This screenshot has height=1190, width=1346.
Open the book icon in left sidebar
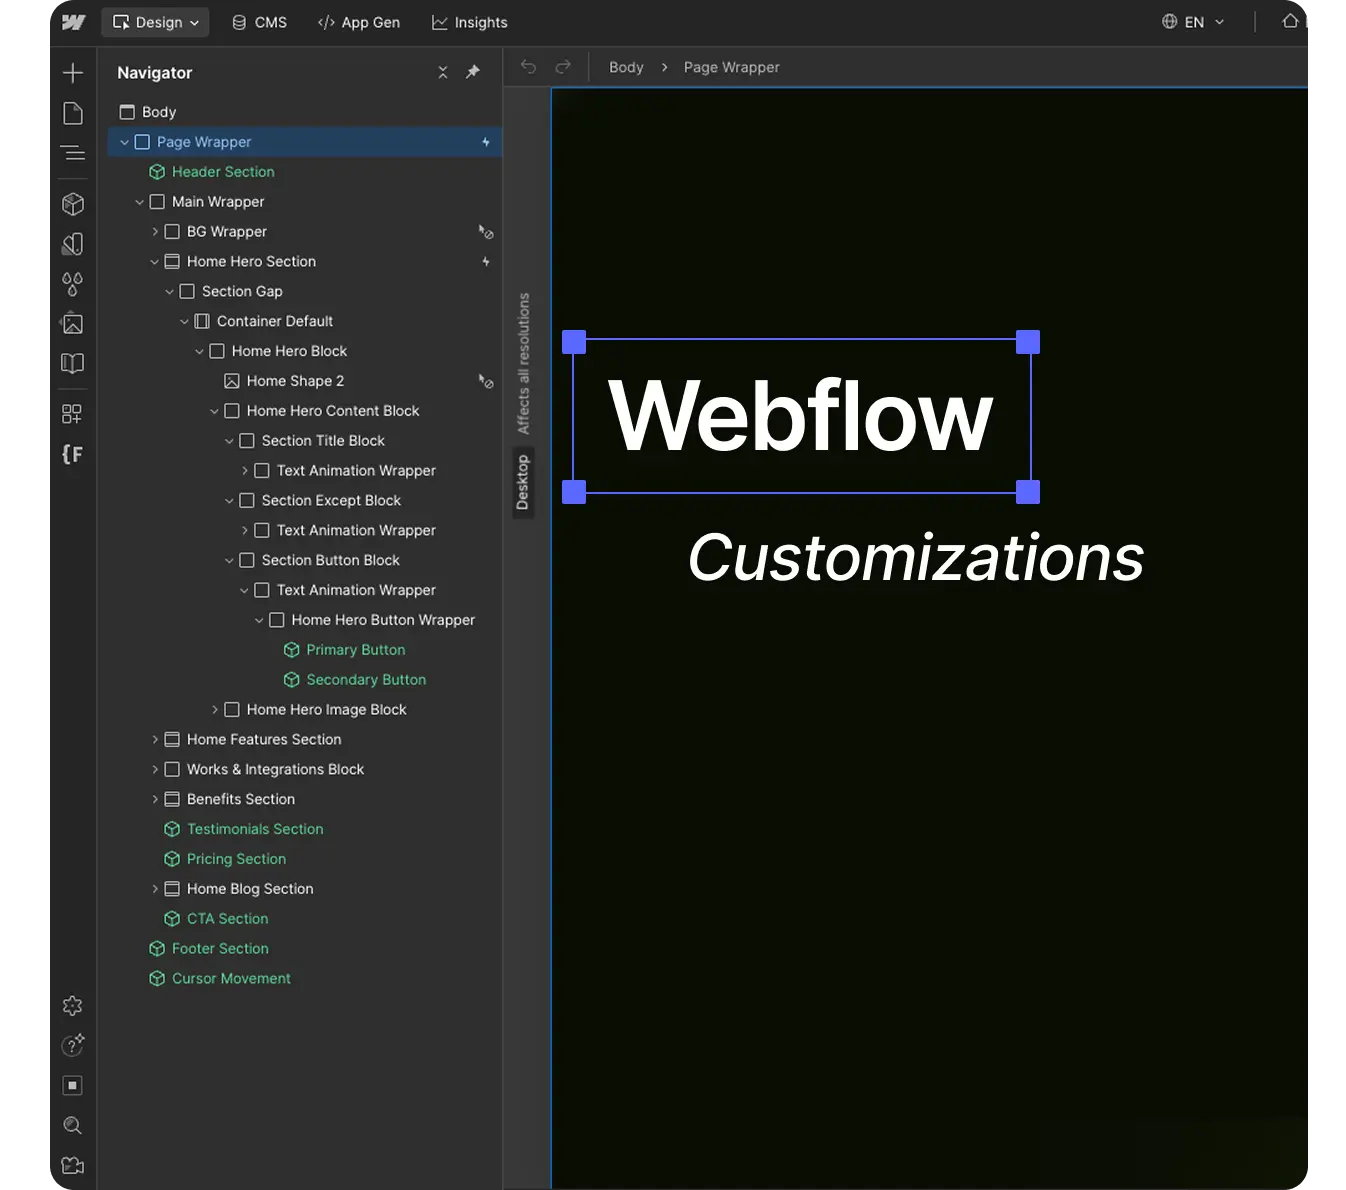(x=73, y=363)
